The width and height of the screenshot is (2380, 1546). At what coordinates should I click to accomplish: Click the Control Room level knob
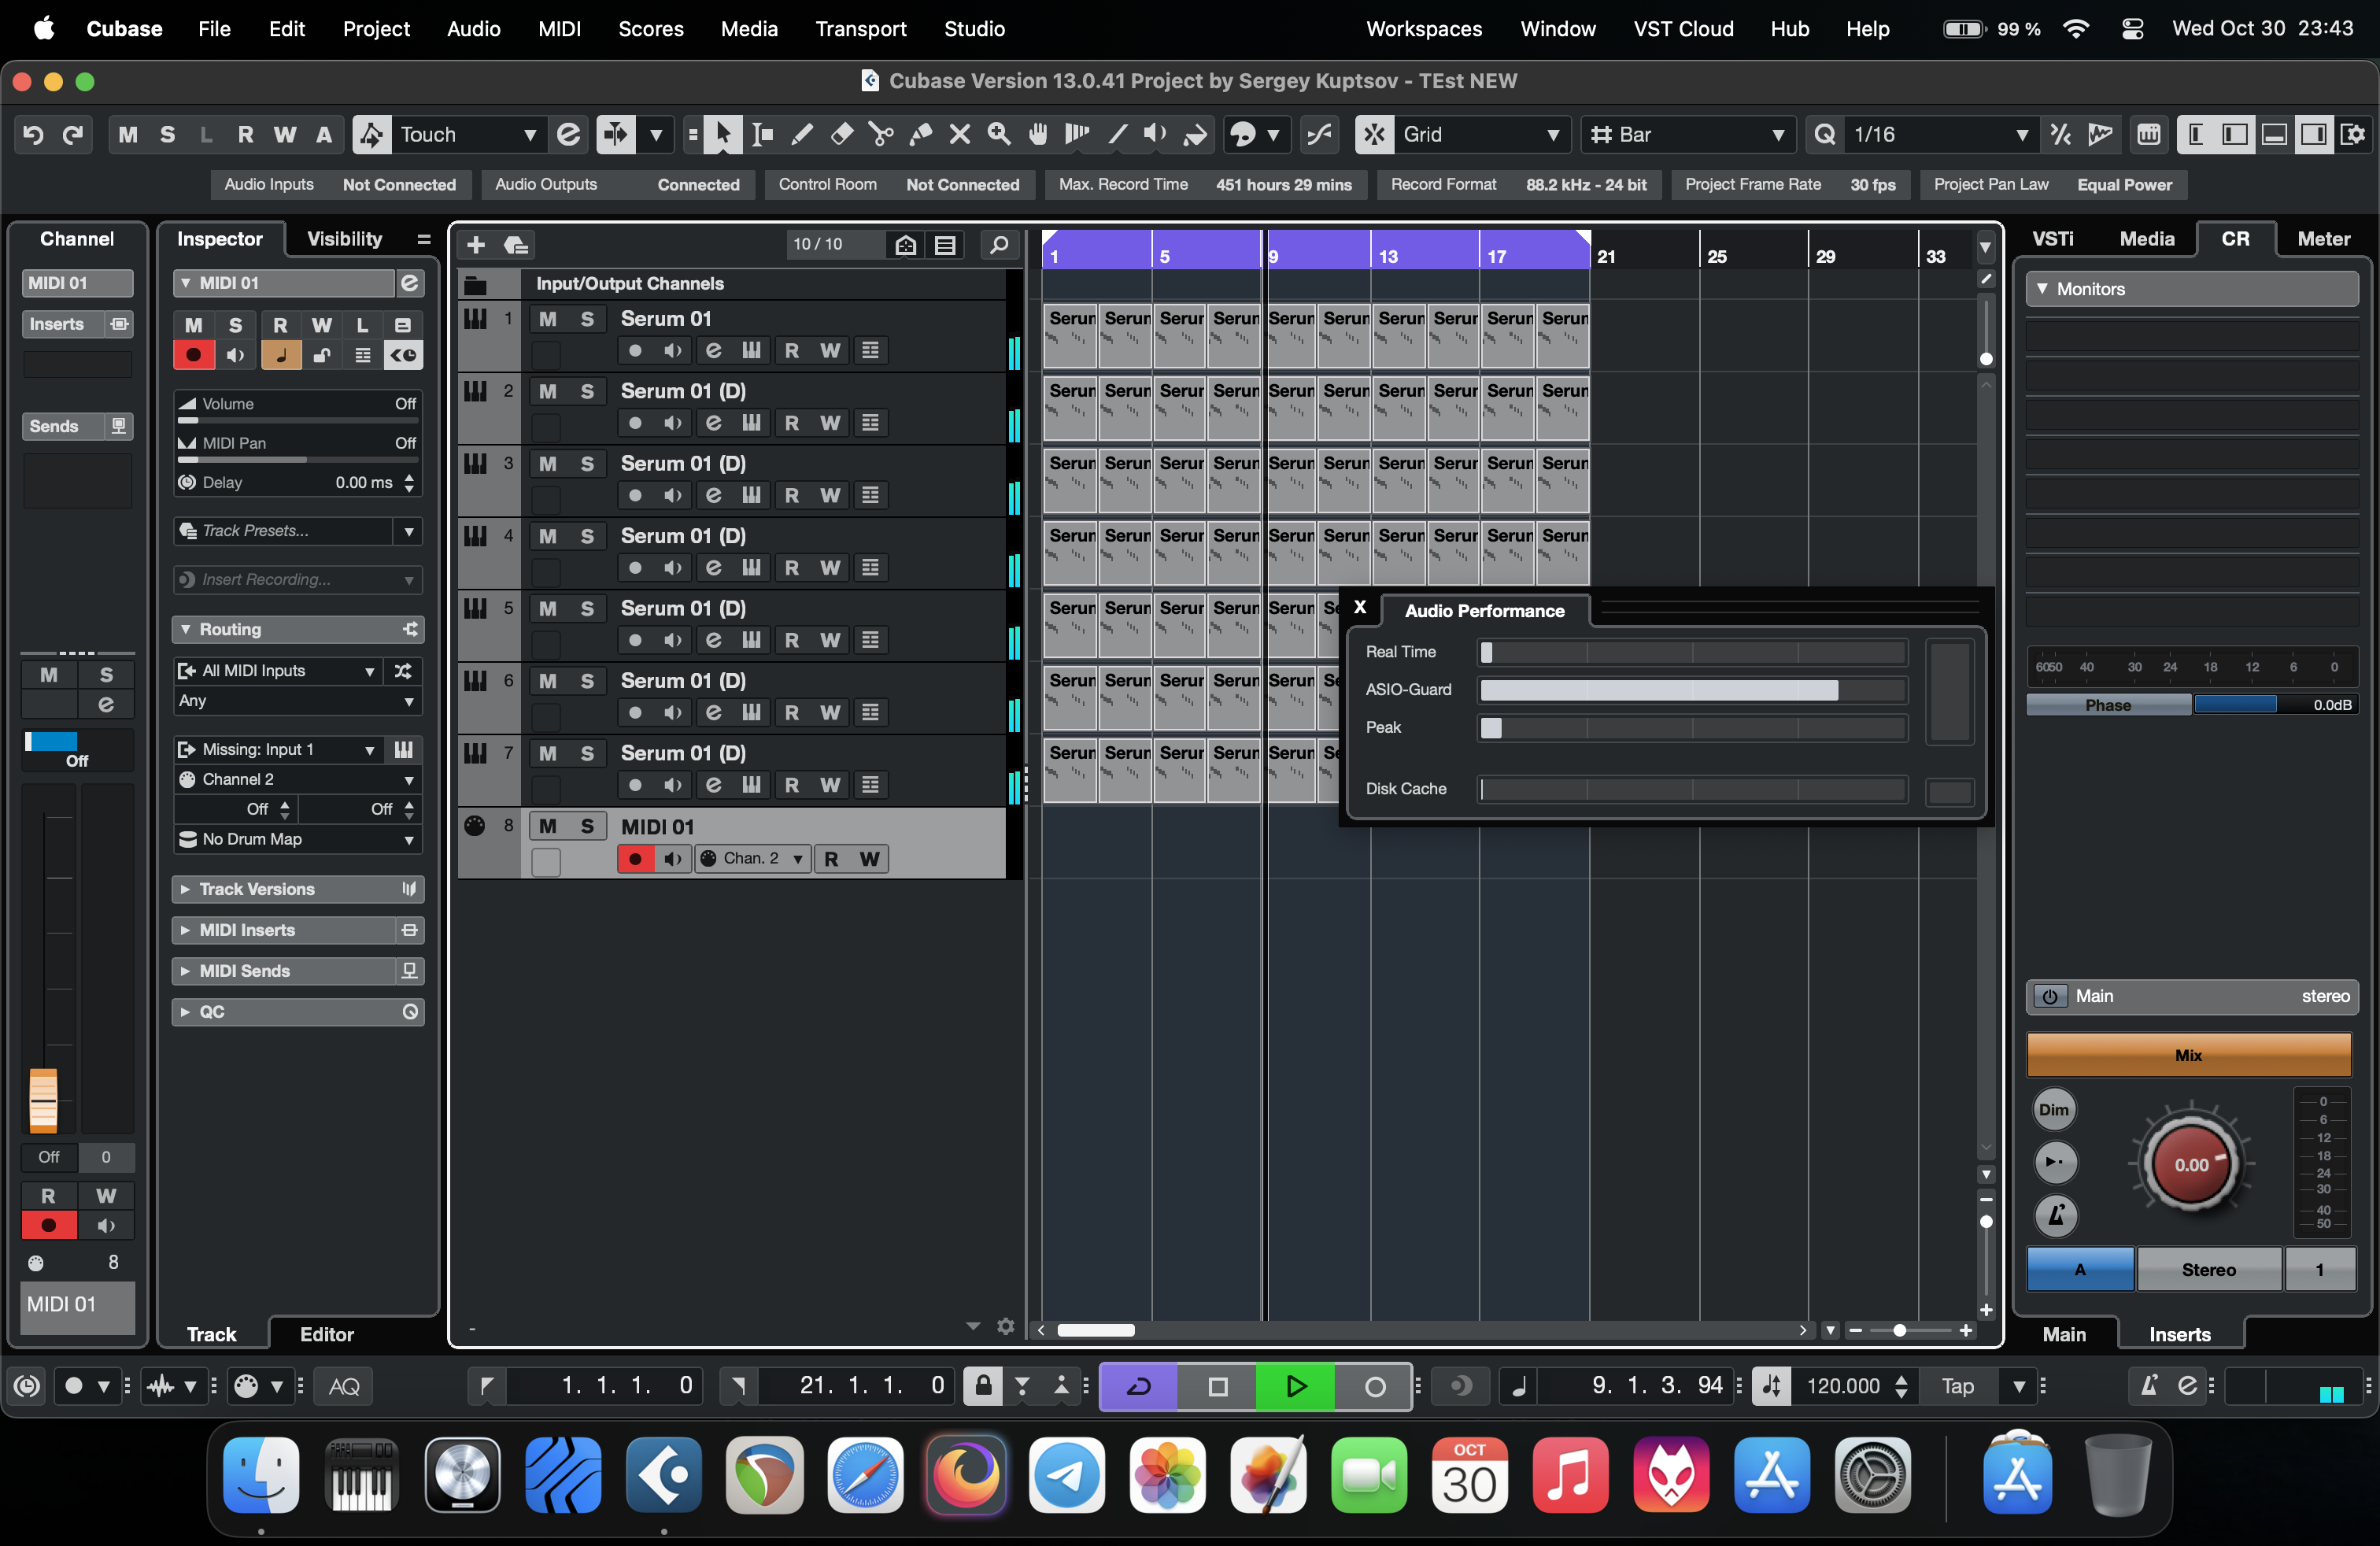[2190, 1165]
